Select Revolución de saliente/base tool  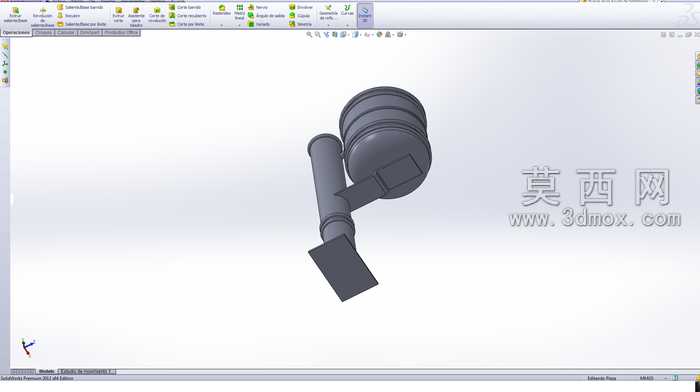coord(42,17)
